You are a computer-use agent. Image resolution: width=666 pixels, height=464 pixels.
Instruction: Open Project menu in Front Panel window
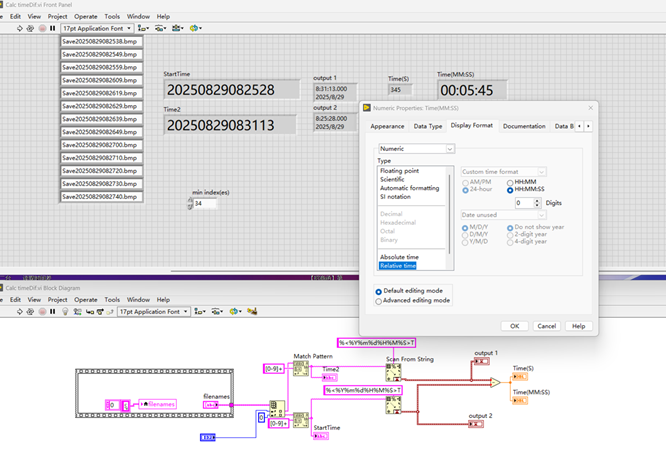pyautogui.click(x=57, y=17)
